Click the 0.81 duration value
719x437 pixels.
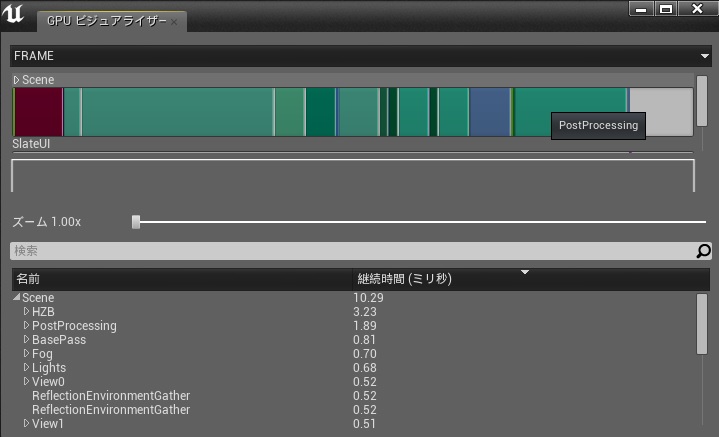pos(365,340)
